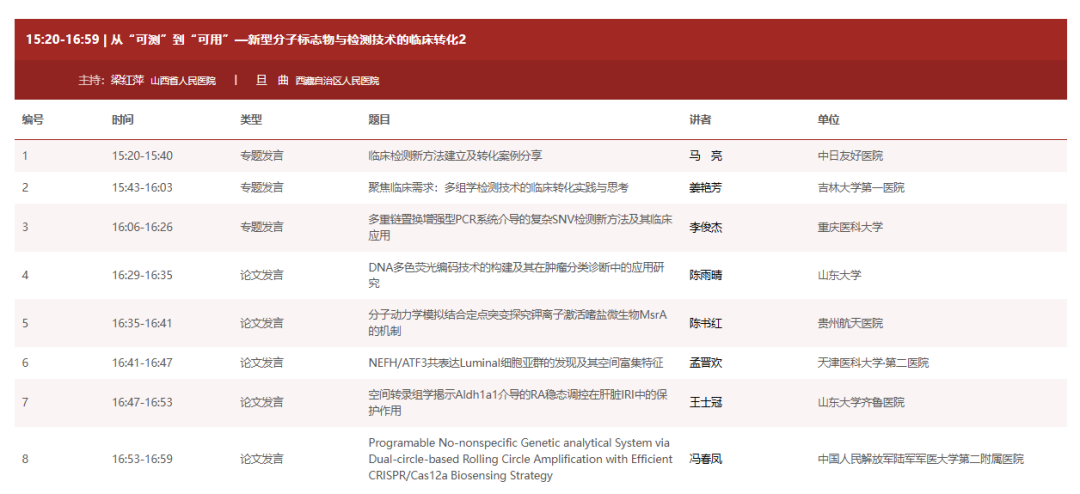Select time cell 16:41-16:47
The image size is (1080, 494).
(143, 362)
